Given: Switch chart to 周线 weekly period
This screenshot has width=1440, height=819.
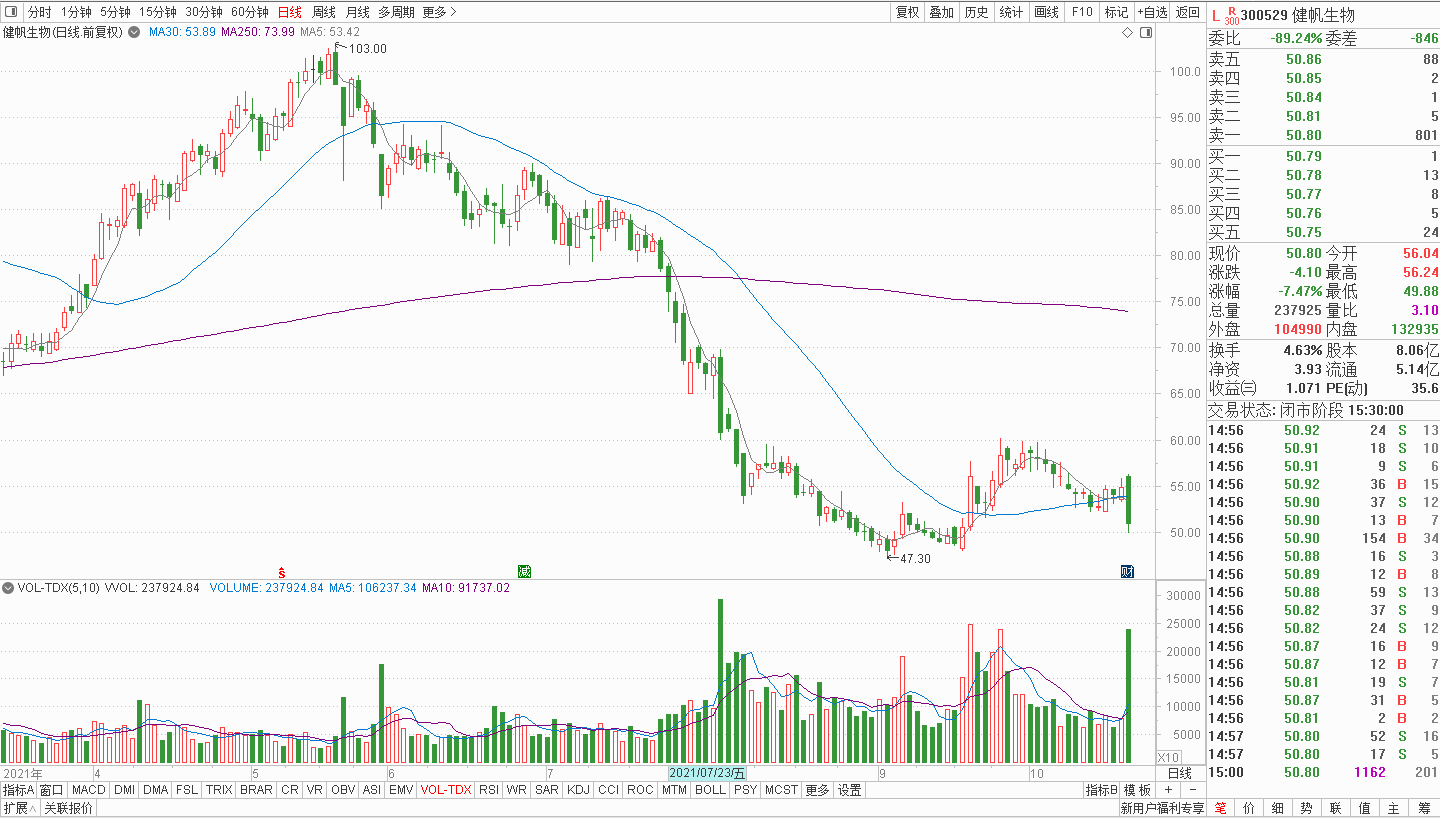Looking at the screenshot, I should pyautogui.click(x=324, y=12).
